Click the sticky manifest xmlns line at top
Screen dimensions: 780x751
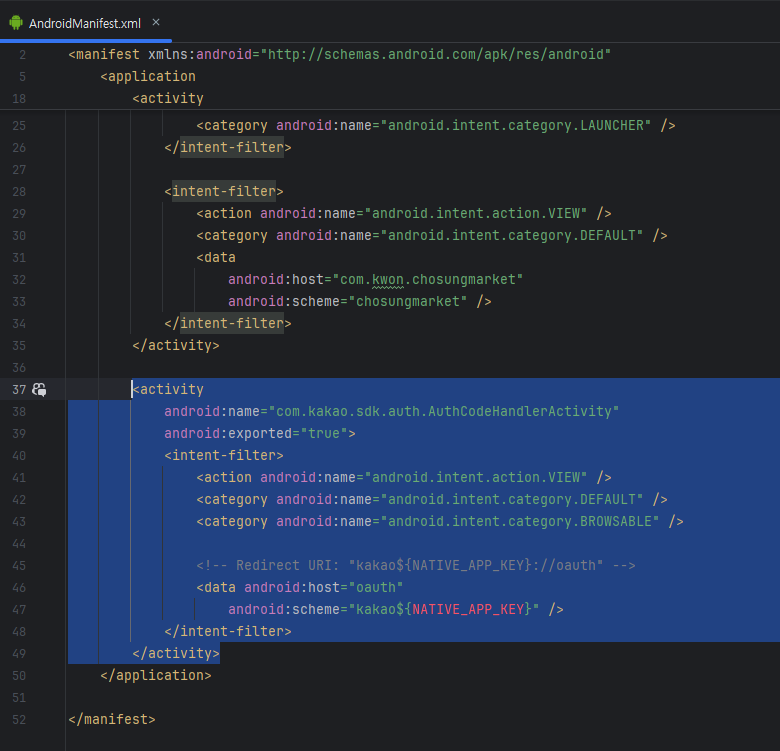[x=340, y=54]
